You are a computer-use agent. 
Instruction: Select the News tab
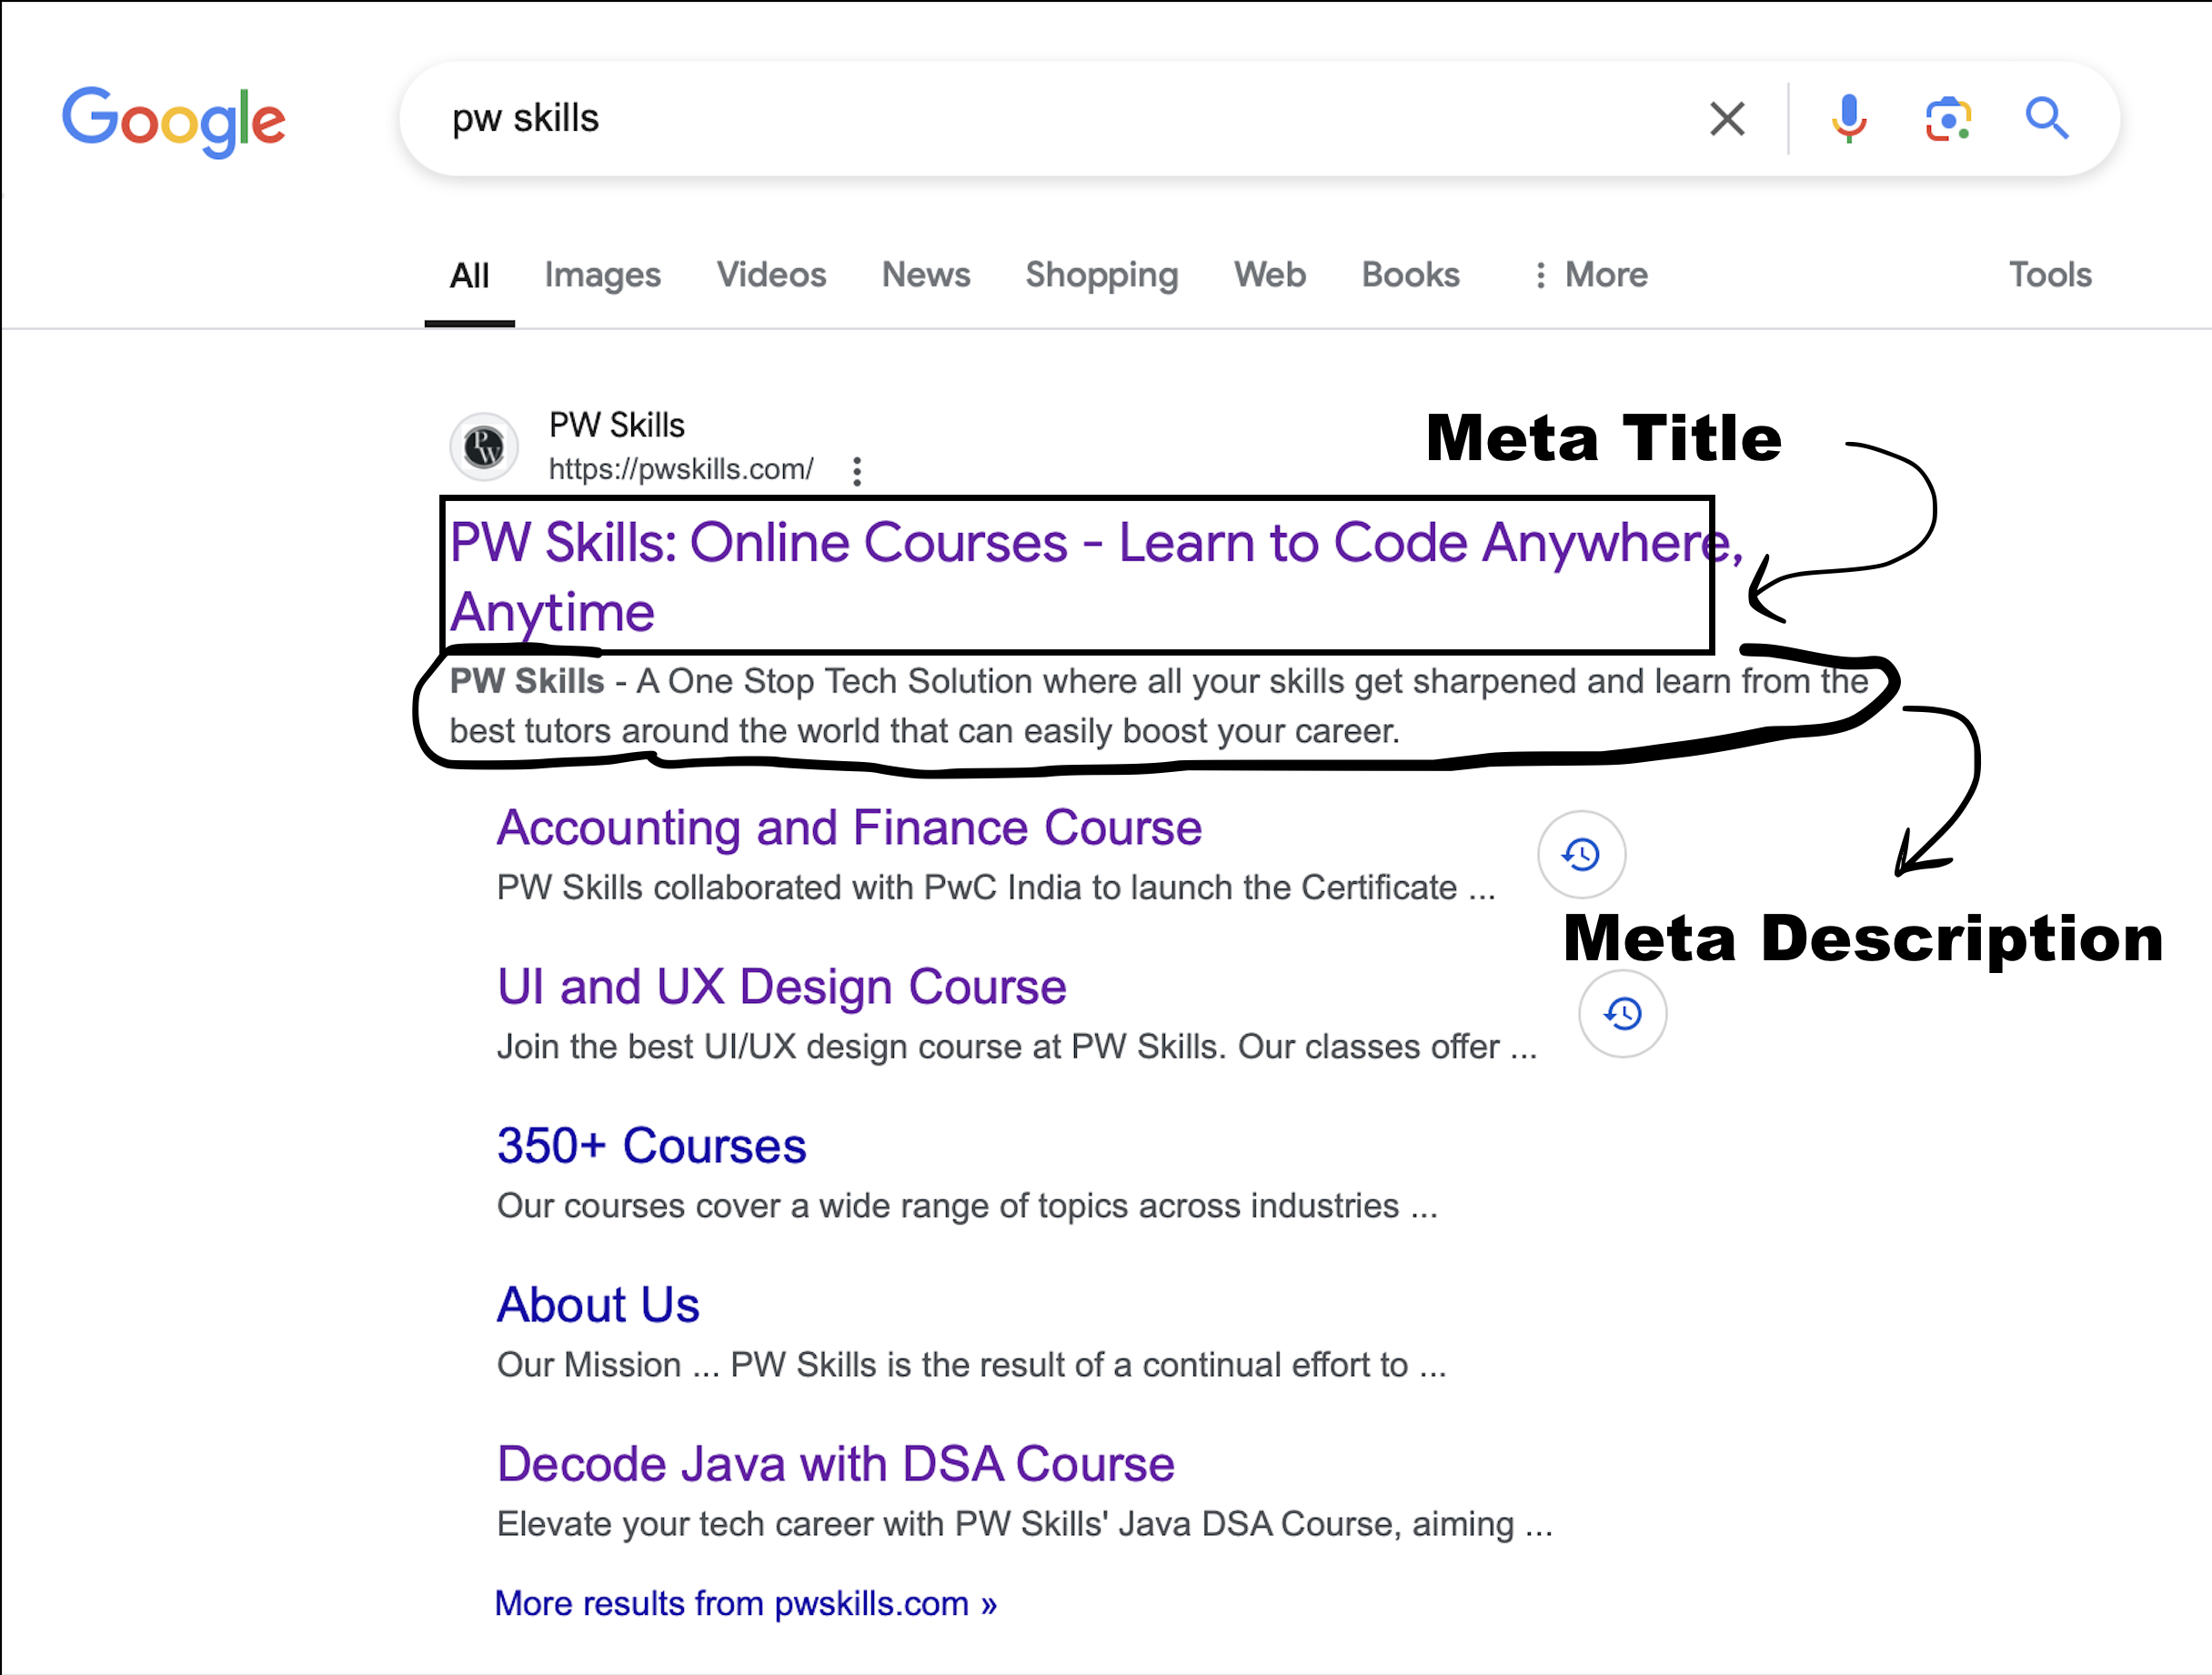[x=925, y=275]
